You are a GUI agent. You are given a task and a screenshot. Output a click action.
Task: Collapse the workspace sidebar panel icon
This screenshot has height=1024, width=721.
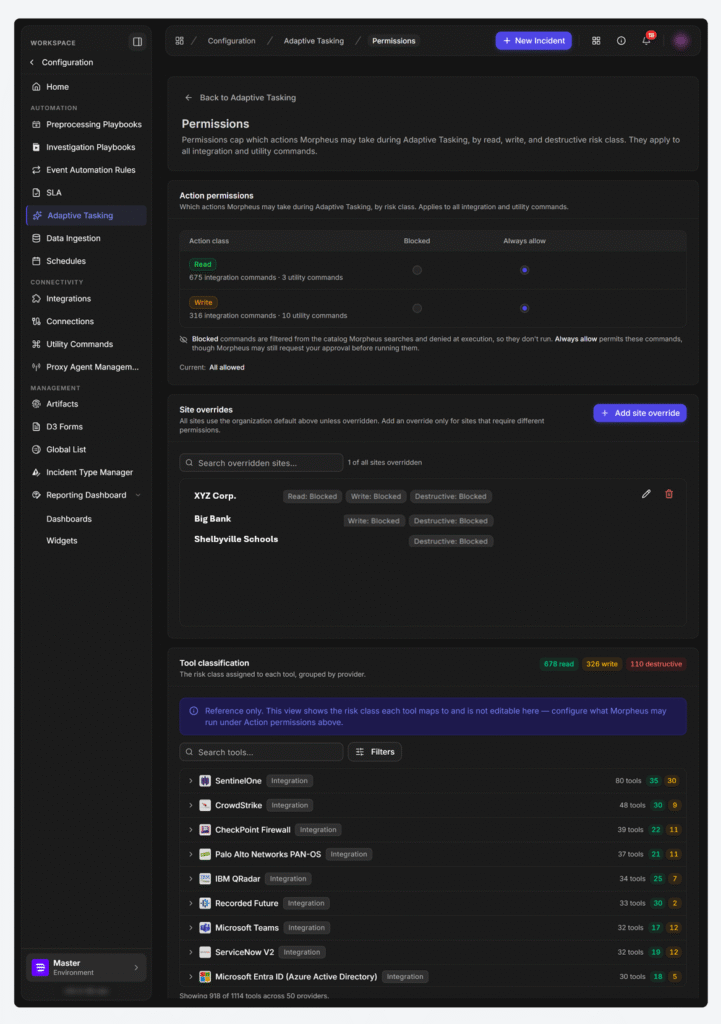point(137,42)
